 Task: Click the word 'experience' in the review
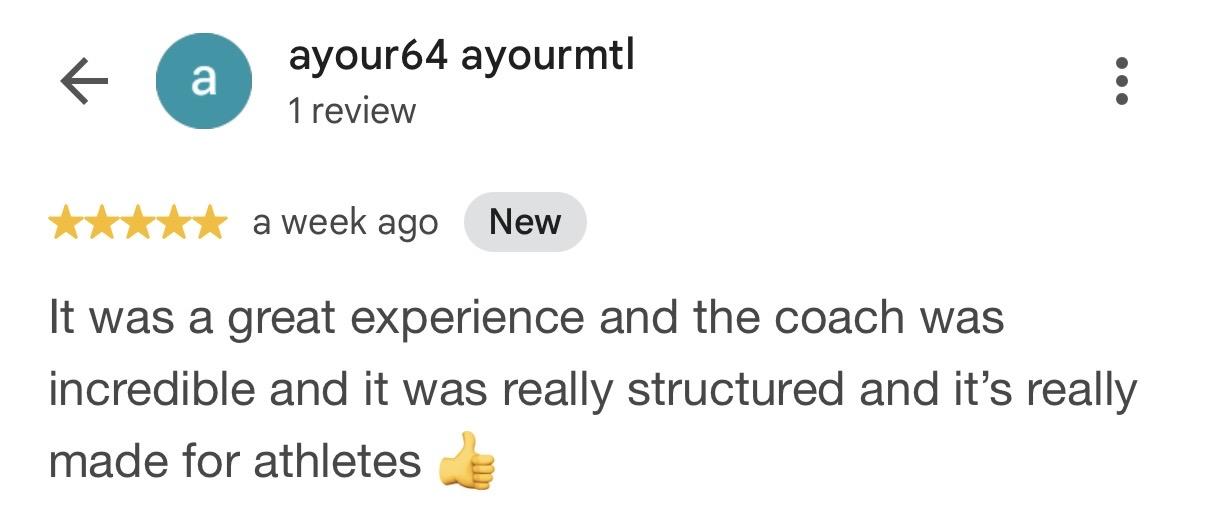(469, 320)
